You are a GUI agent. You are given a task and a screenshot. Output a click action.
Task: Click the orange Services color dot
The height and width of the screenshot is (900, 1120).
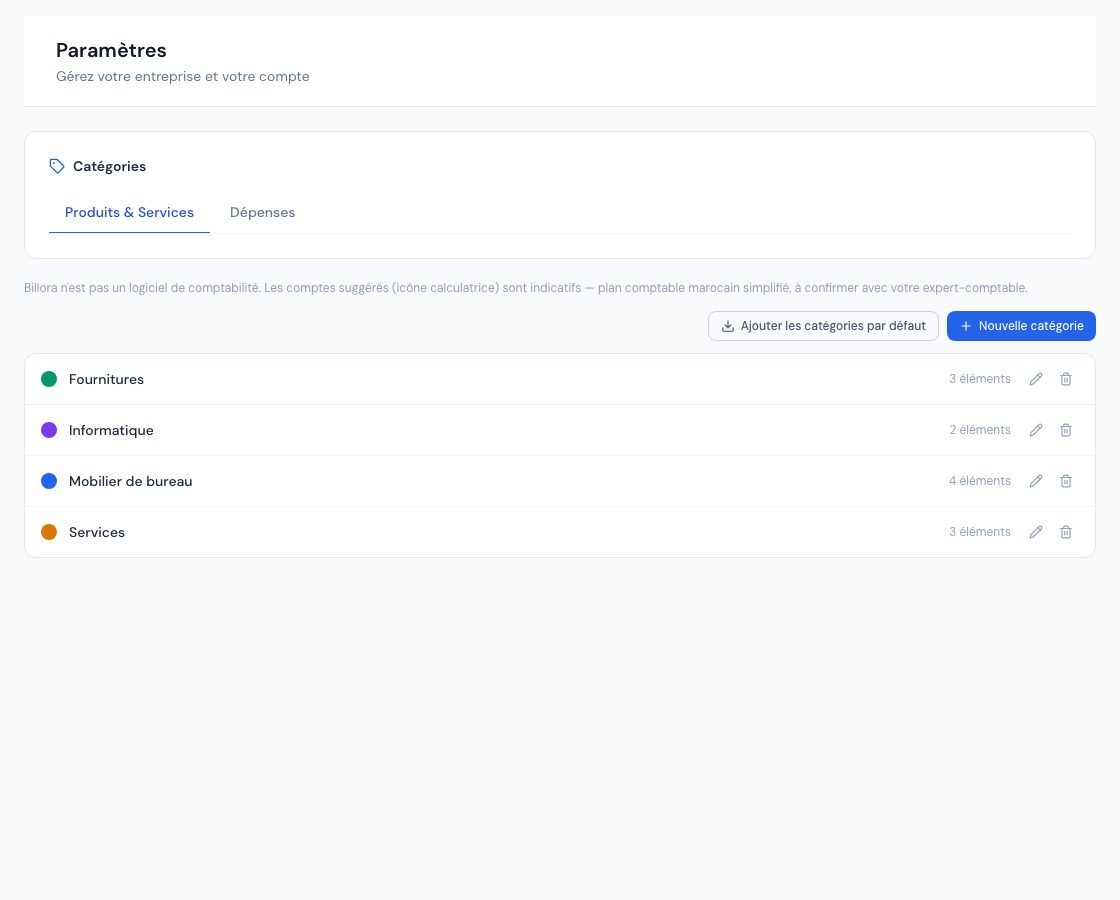pos(49,532)
